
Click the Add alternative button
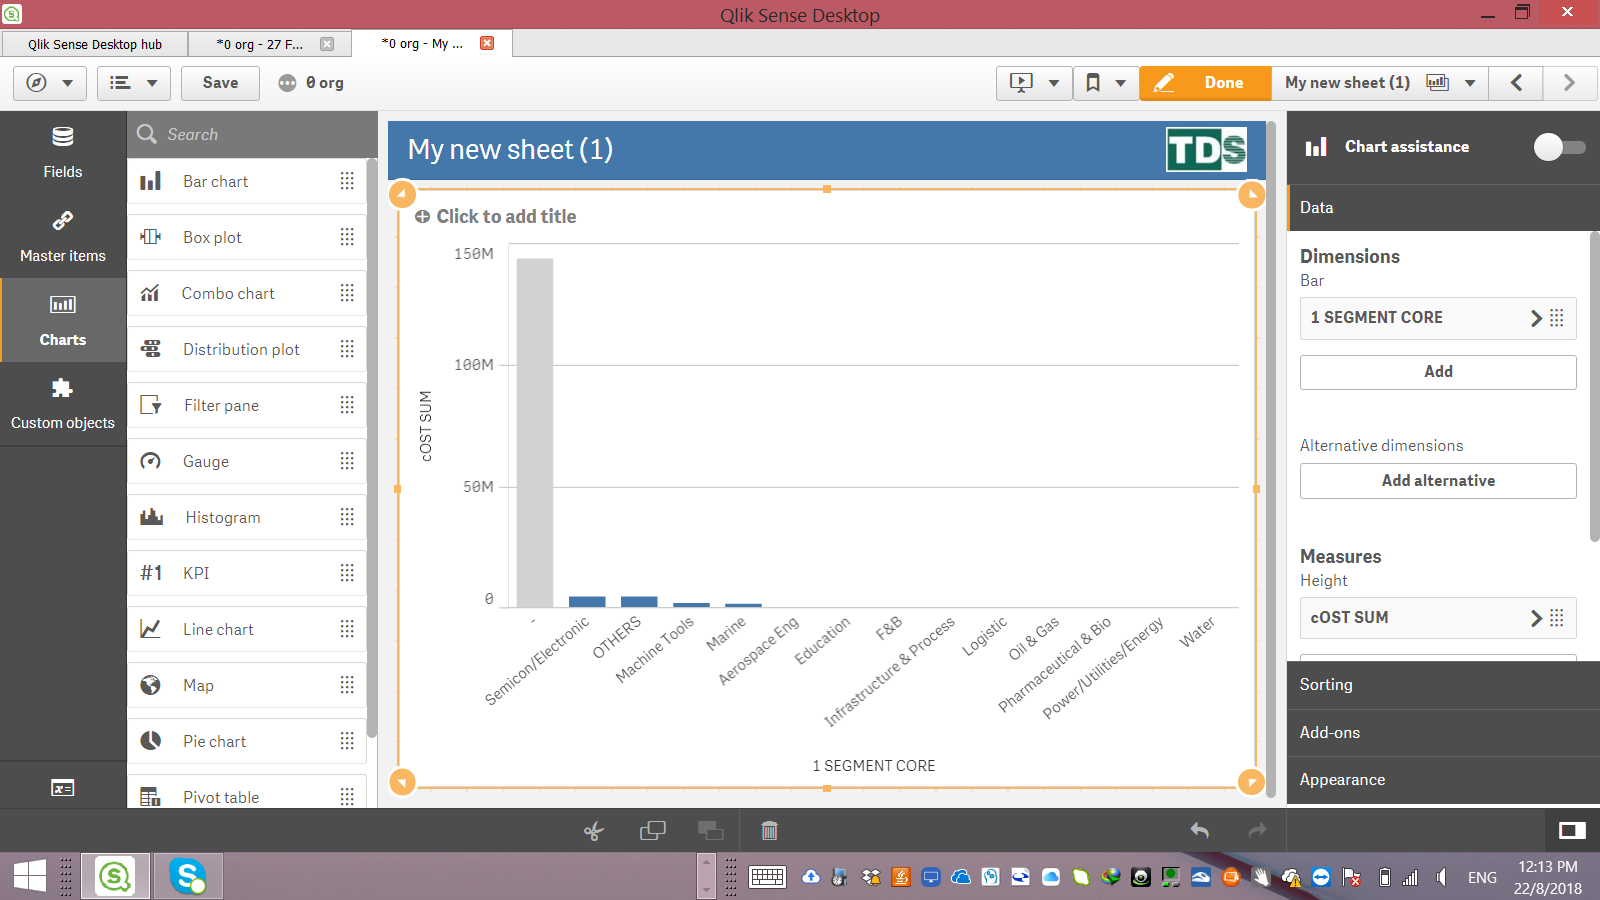[1438, 481]
